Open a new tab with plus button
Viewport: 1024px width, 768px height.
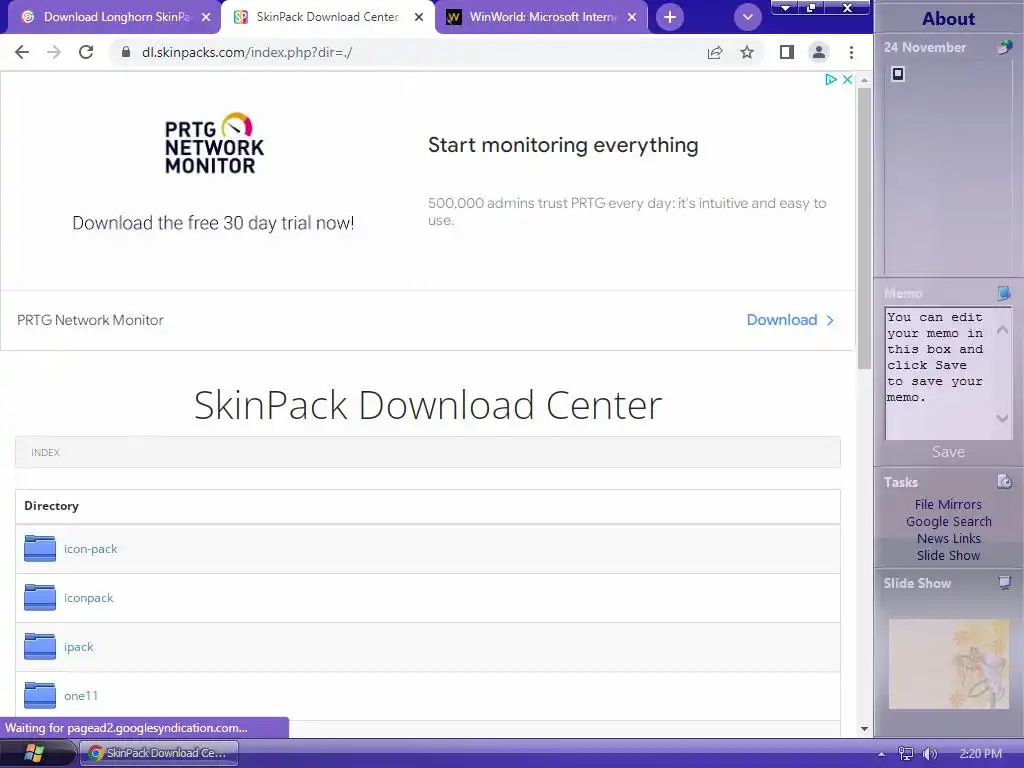pos(670,17)
